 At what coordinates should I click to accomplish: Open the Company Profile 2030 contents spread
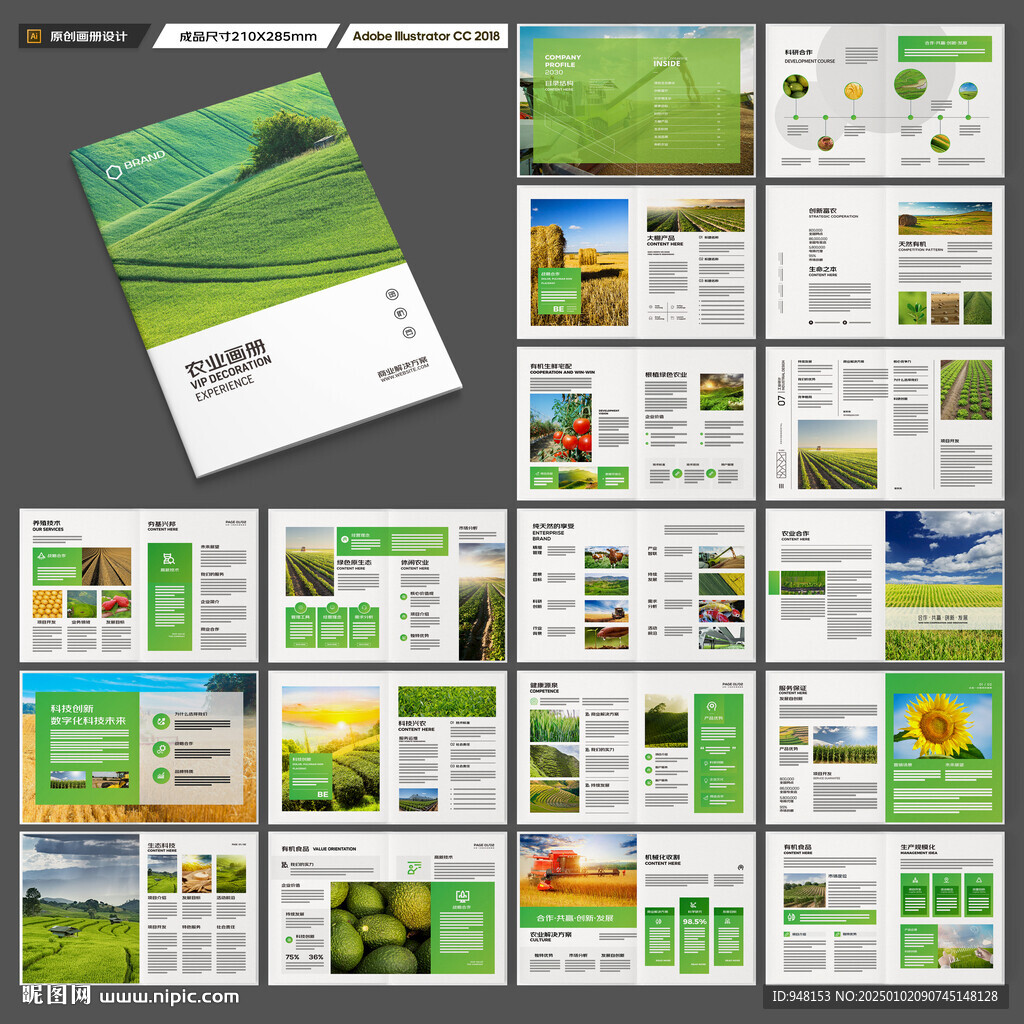(x=636, y=101)
